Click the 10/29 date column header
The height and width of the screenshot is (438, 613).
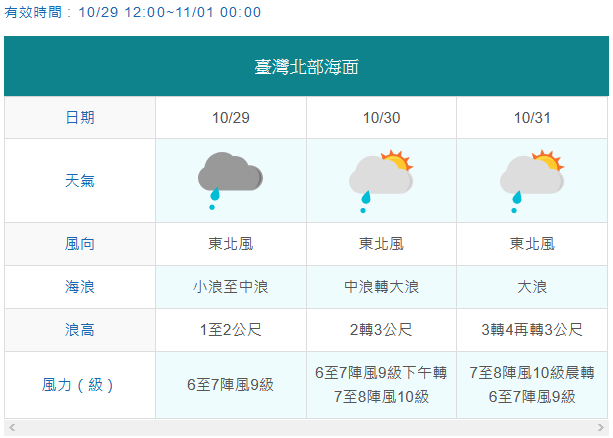click(x=231, y=118)
